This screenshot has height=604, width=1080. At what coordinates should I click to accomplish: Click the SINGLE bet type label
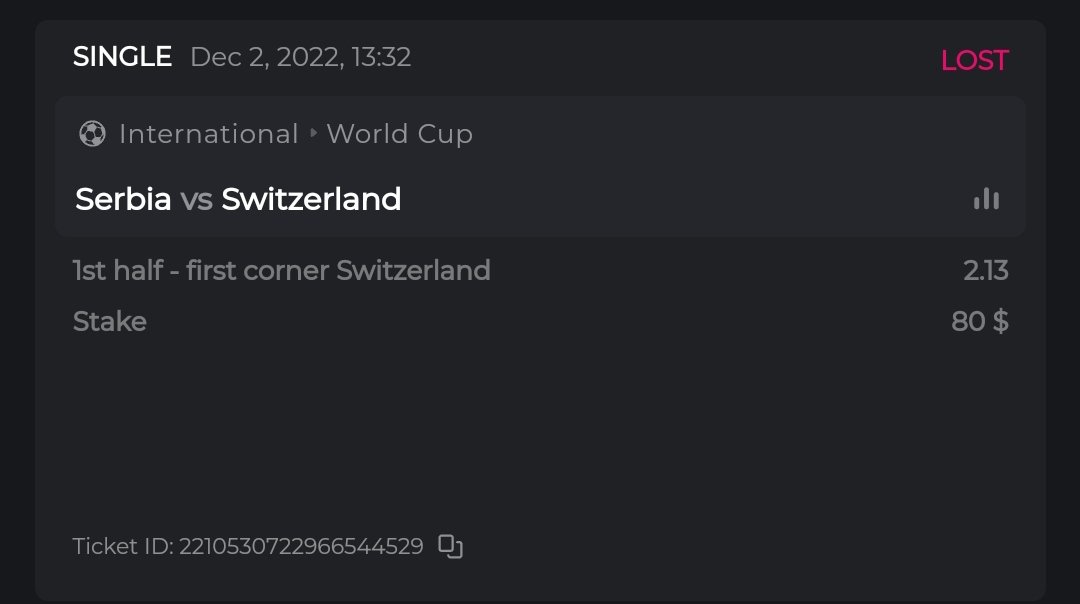pos(122,57)
